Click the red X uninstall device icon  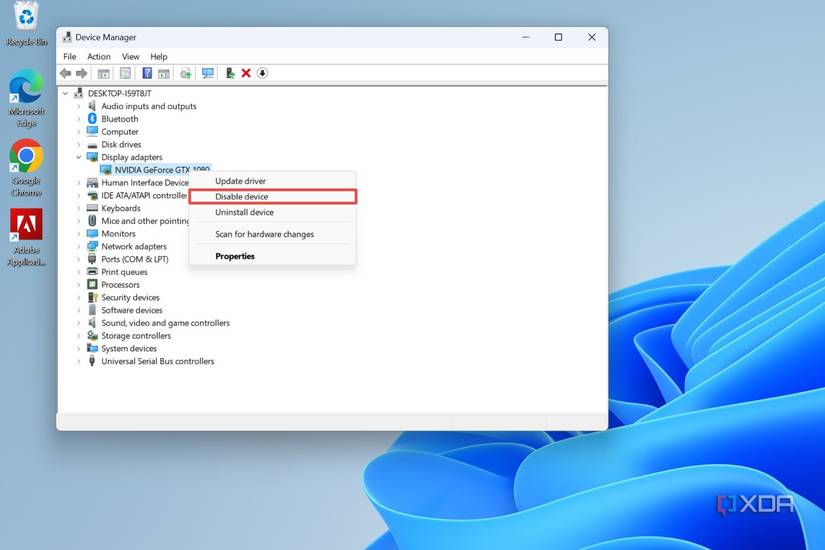click(x=246, y=73)
